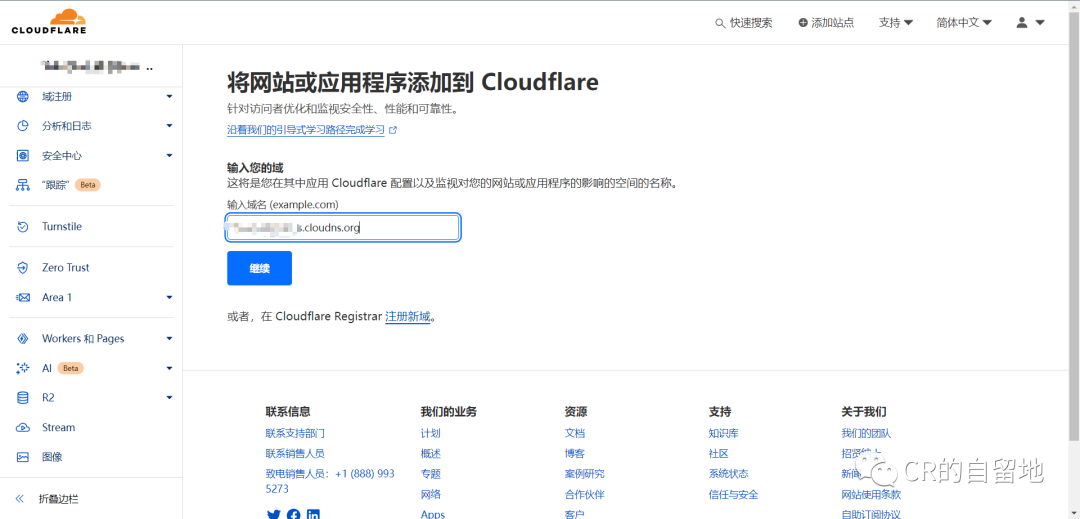This screenshot has width=1080, height=519.
Task: Select 图像 in the sidebar
Action: point(52,457)
